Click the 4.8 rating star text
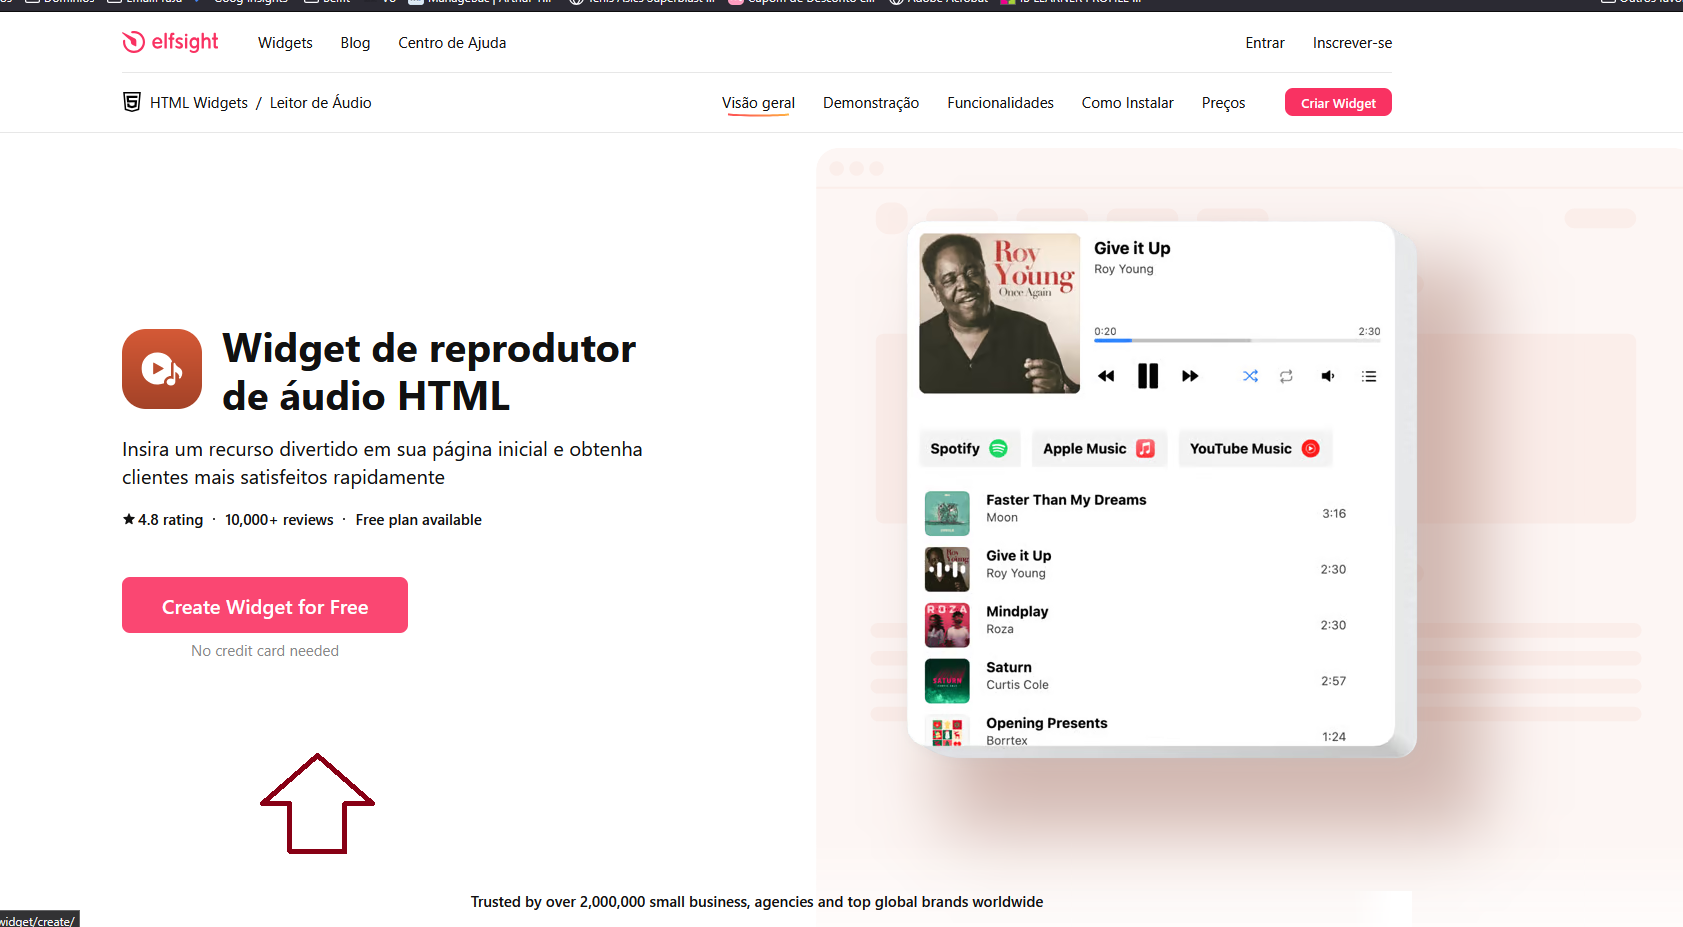Image resolution: width=1683 pixels, height=927 pixels. tap(163, 519)
